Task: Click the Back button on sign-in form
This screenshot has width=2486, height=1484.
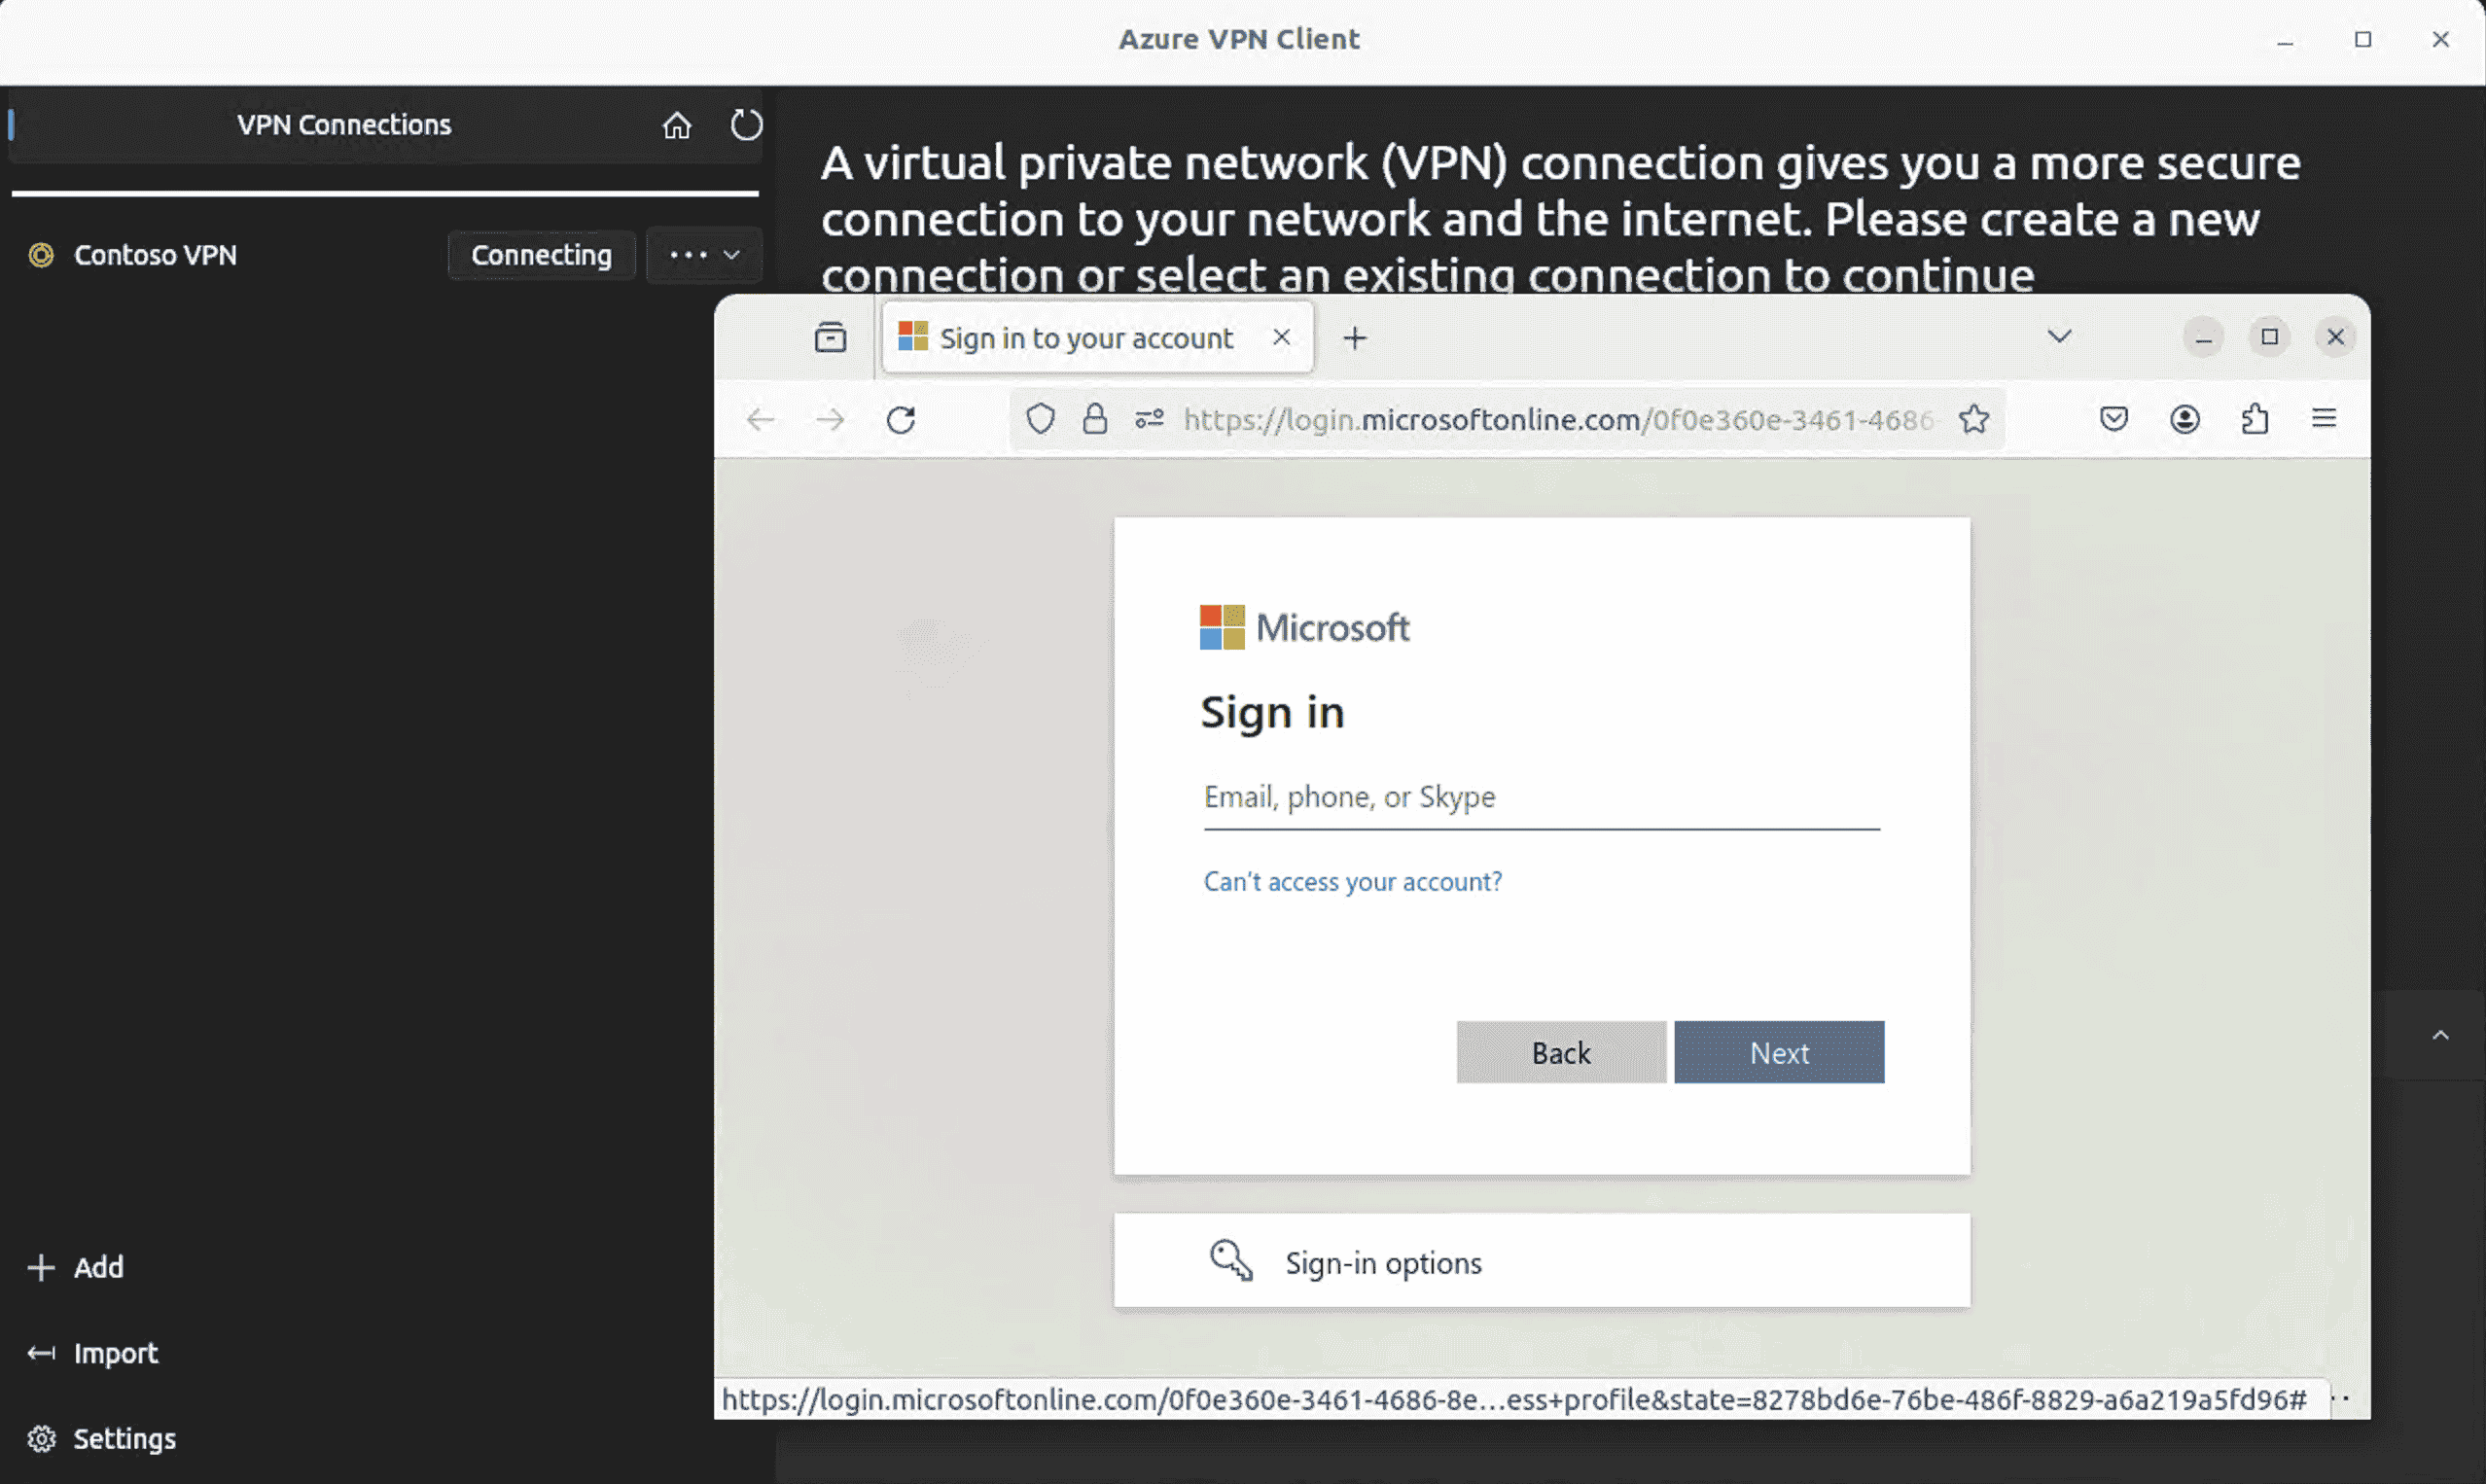Action: tap(1561, 1052)
